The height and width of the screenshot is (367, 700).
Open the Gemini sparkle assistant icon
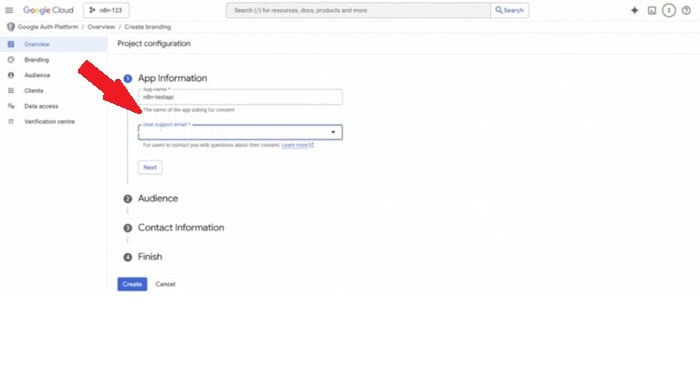634,10
